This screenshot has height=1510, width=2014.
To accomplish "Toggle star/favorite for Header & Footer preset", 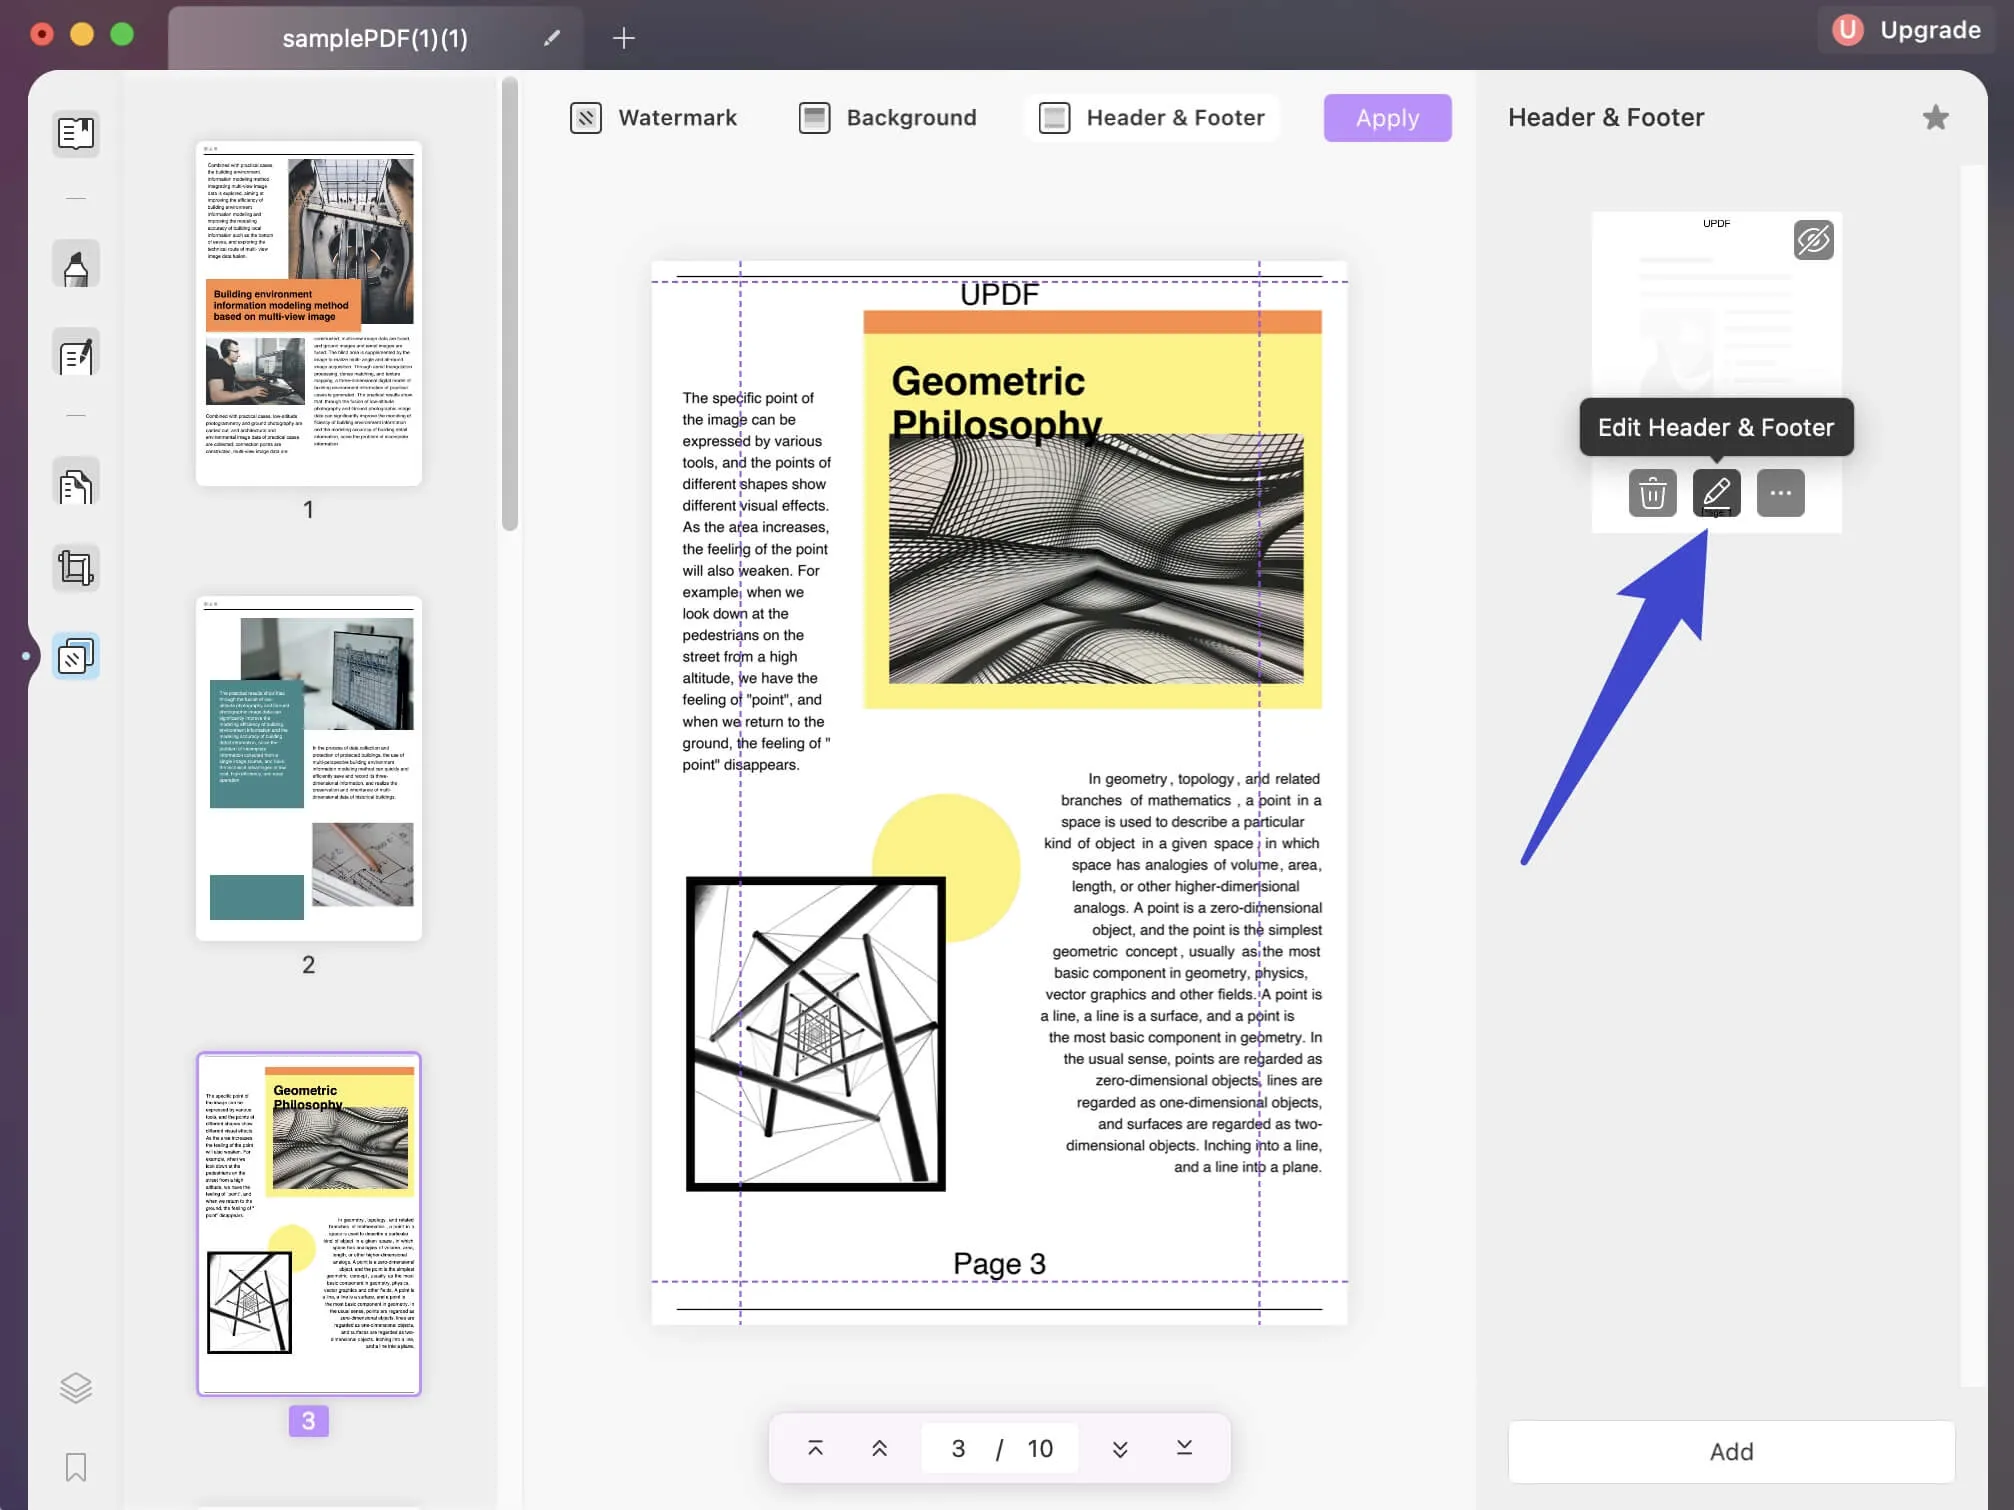I will click(1935, 116).
